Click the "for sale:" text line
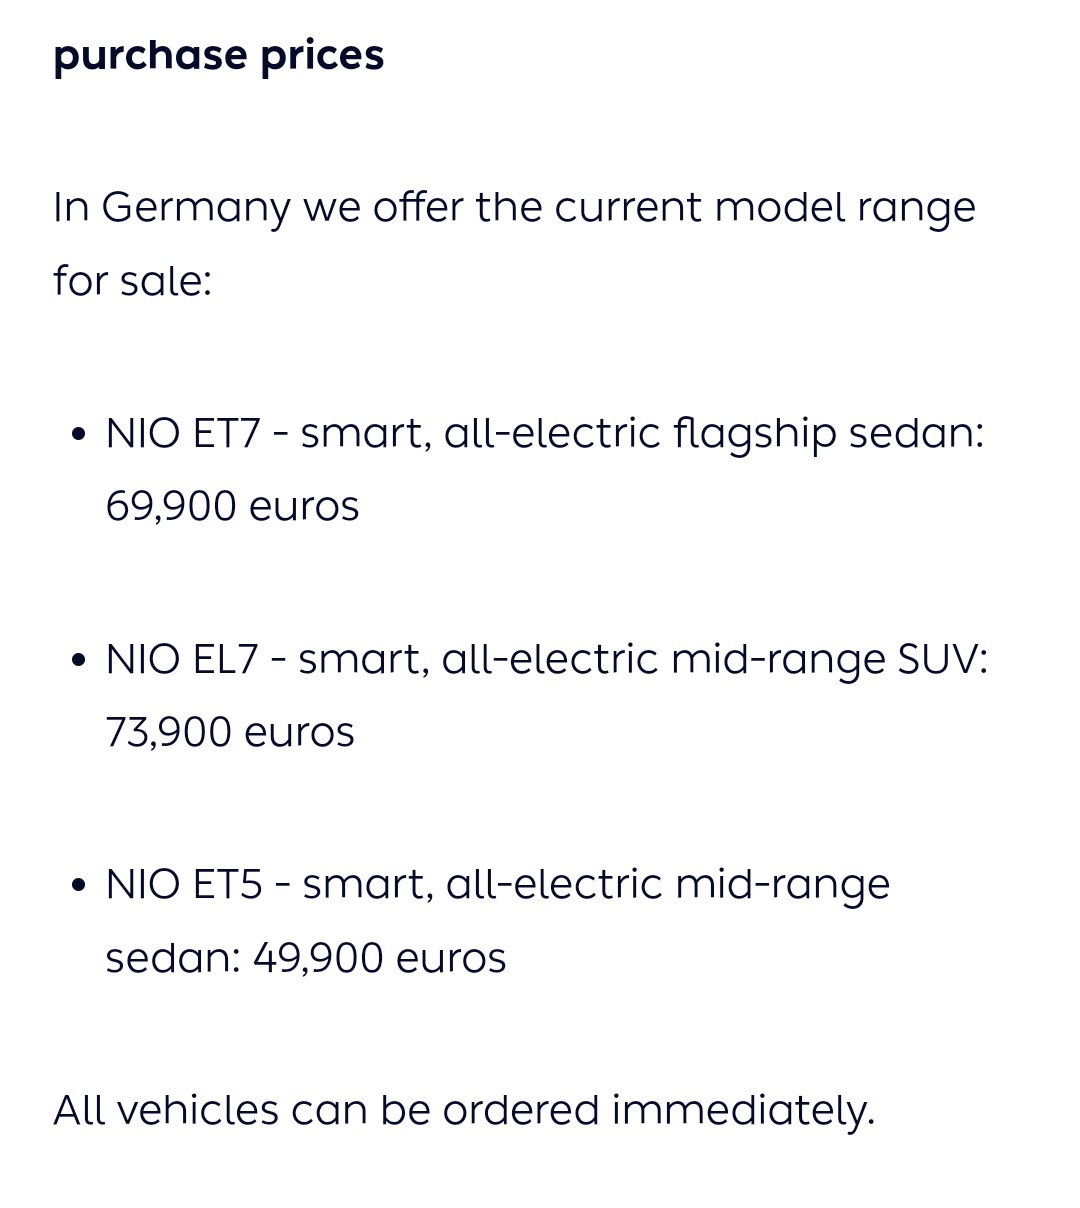The height and width of the screenshot is (1208, 1080). tap(132, 280)
